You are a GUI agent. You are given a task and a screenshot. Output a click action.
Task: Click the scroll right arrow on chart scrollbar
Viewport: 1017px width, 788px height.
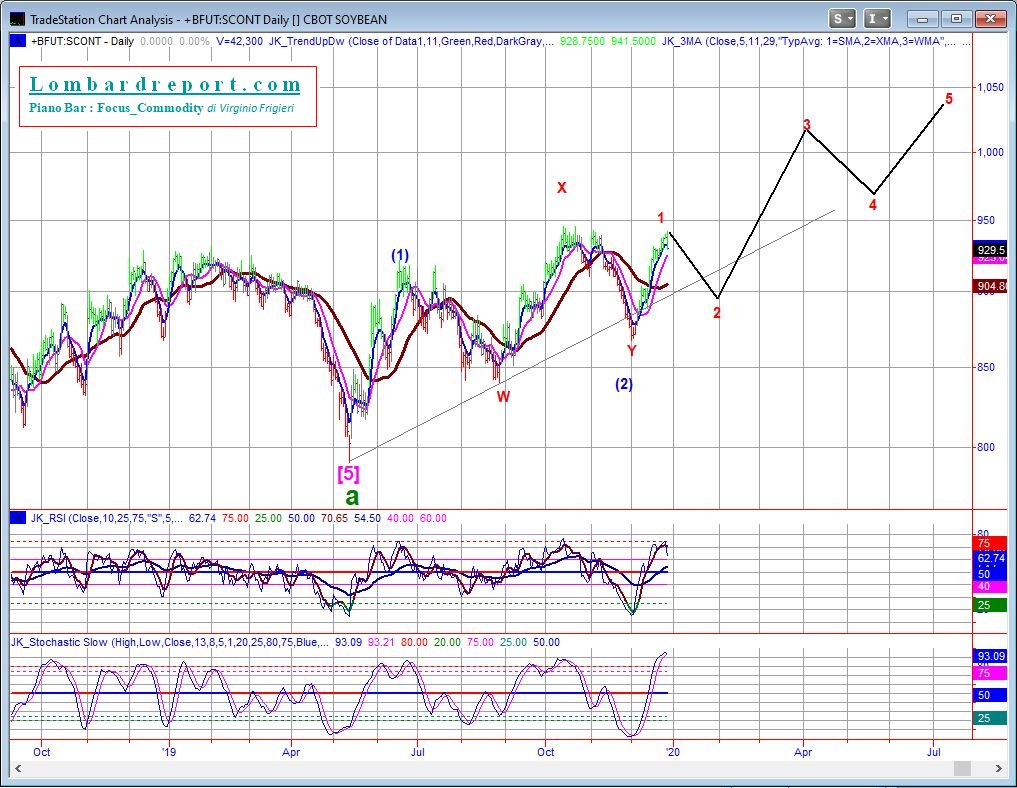click(999, 769)
